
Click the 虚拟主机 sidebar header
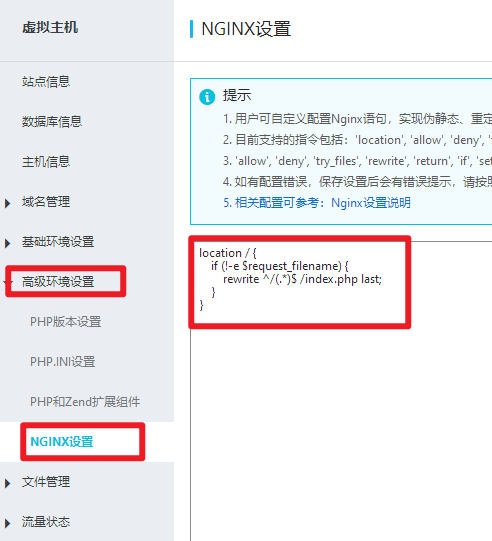50,28
